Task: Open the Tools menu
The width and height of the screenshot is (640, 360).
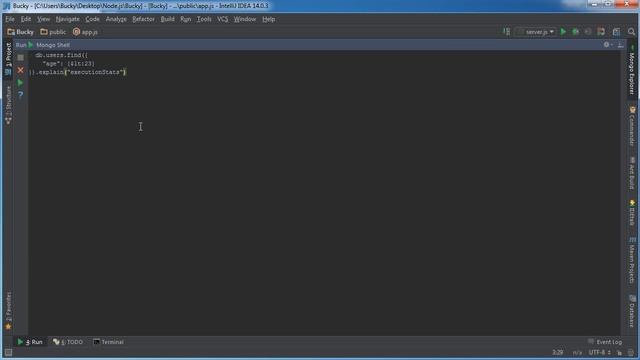Action: point(204,19)
